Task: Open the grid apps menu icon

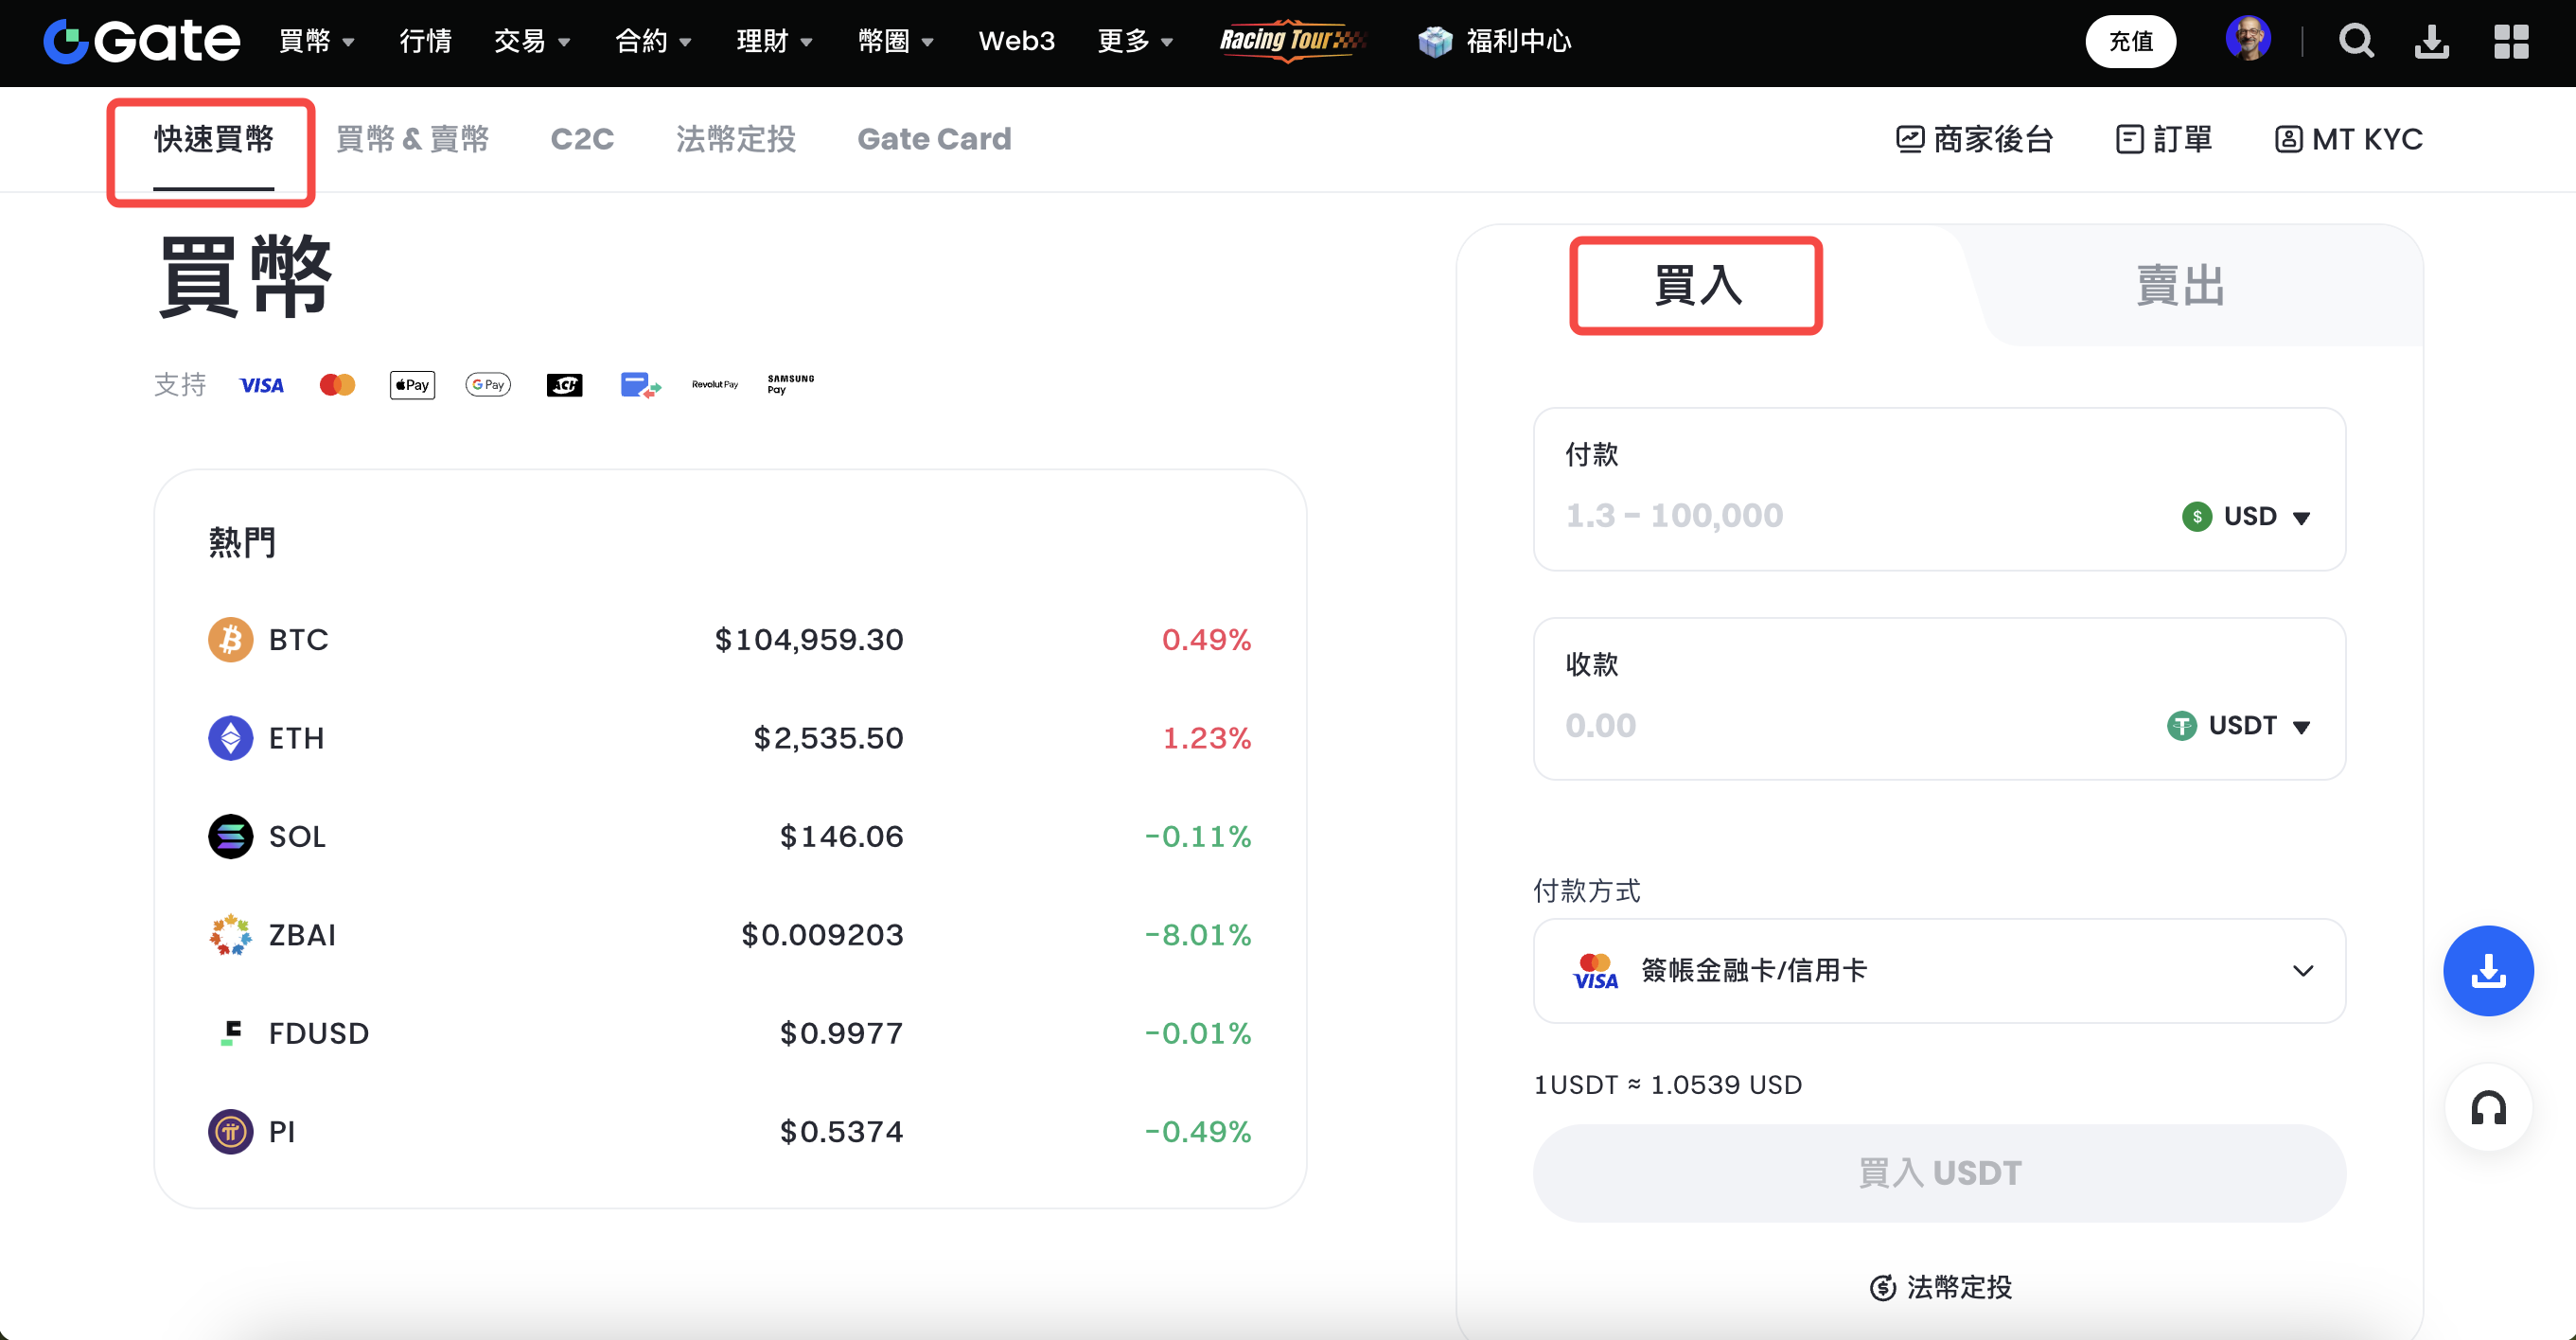Action: click(2510, 41)
